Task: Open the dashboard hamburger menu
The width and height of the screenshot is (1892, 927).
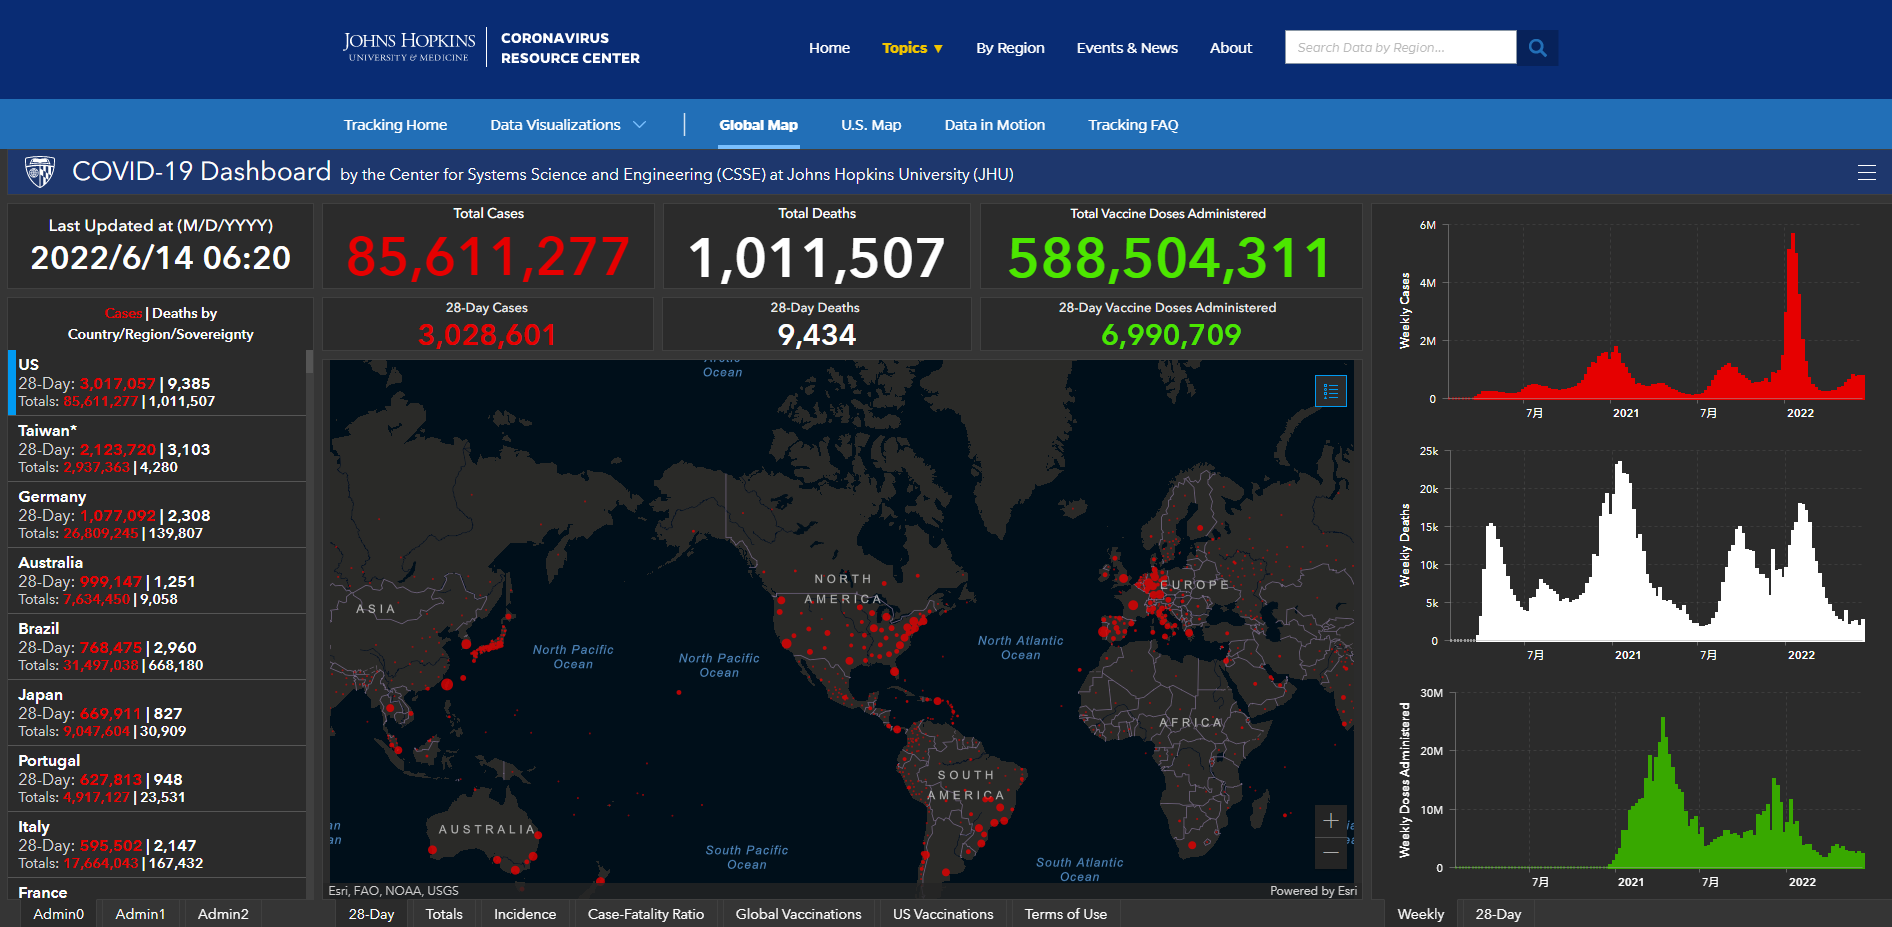Action: [1866, 172]
